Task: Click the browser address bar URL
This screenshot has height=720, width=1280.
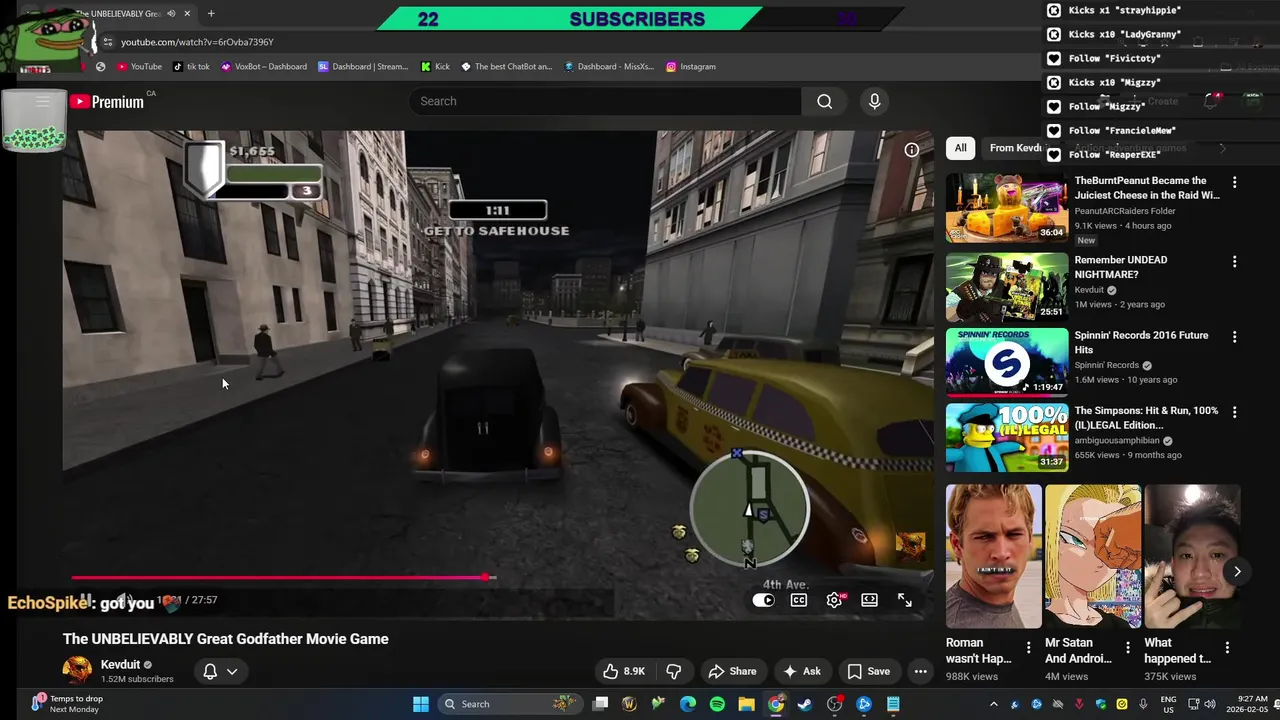Action: click(x=197, y=42)
